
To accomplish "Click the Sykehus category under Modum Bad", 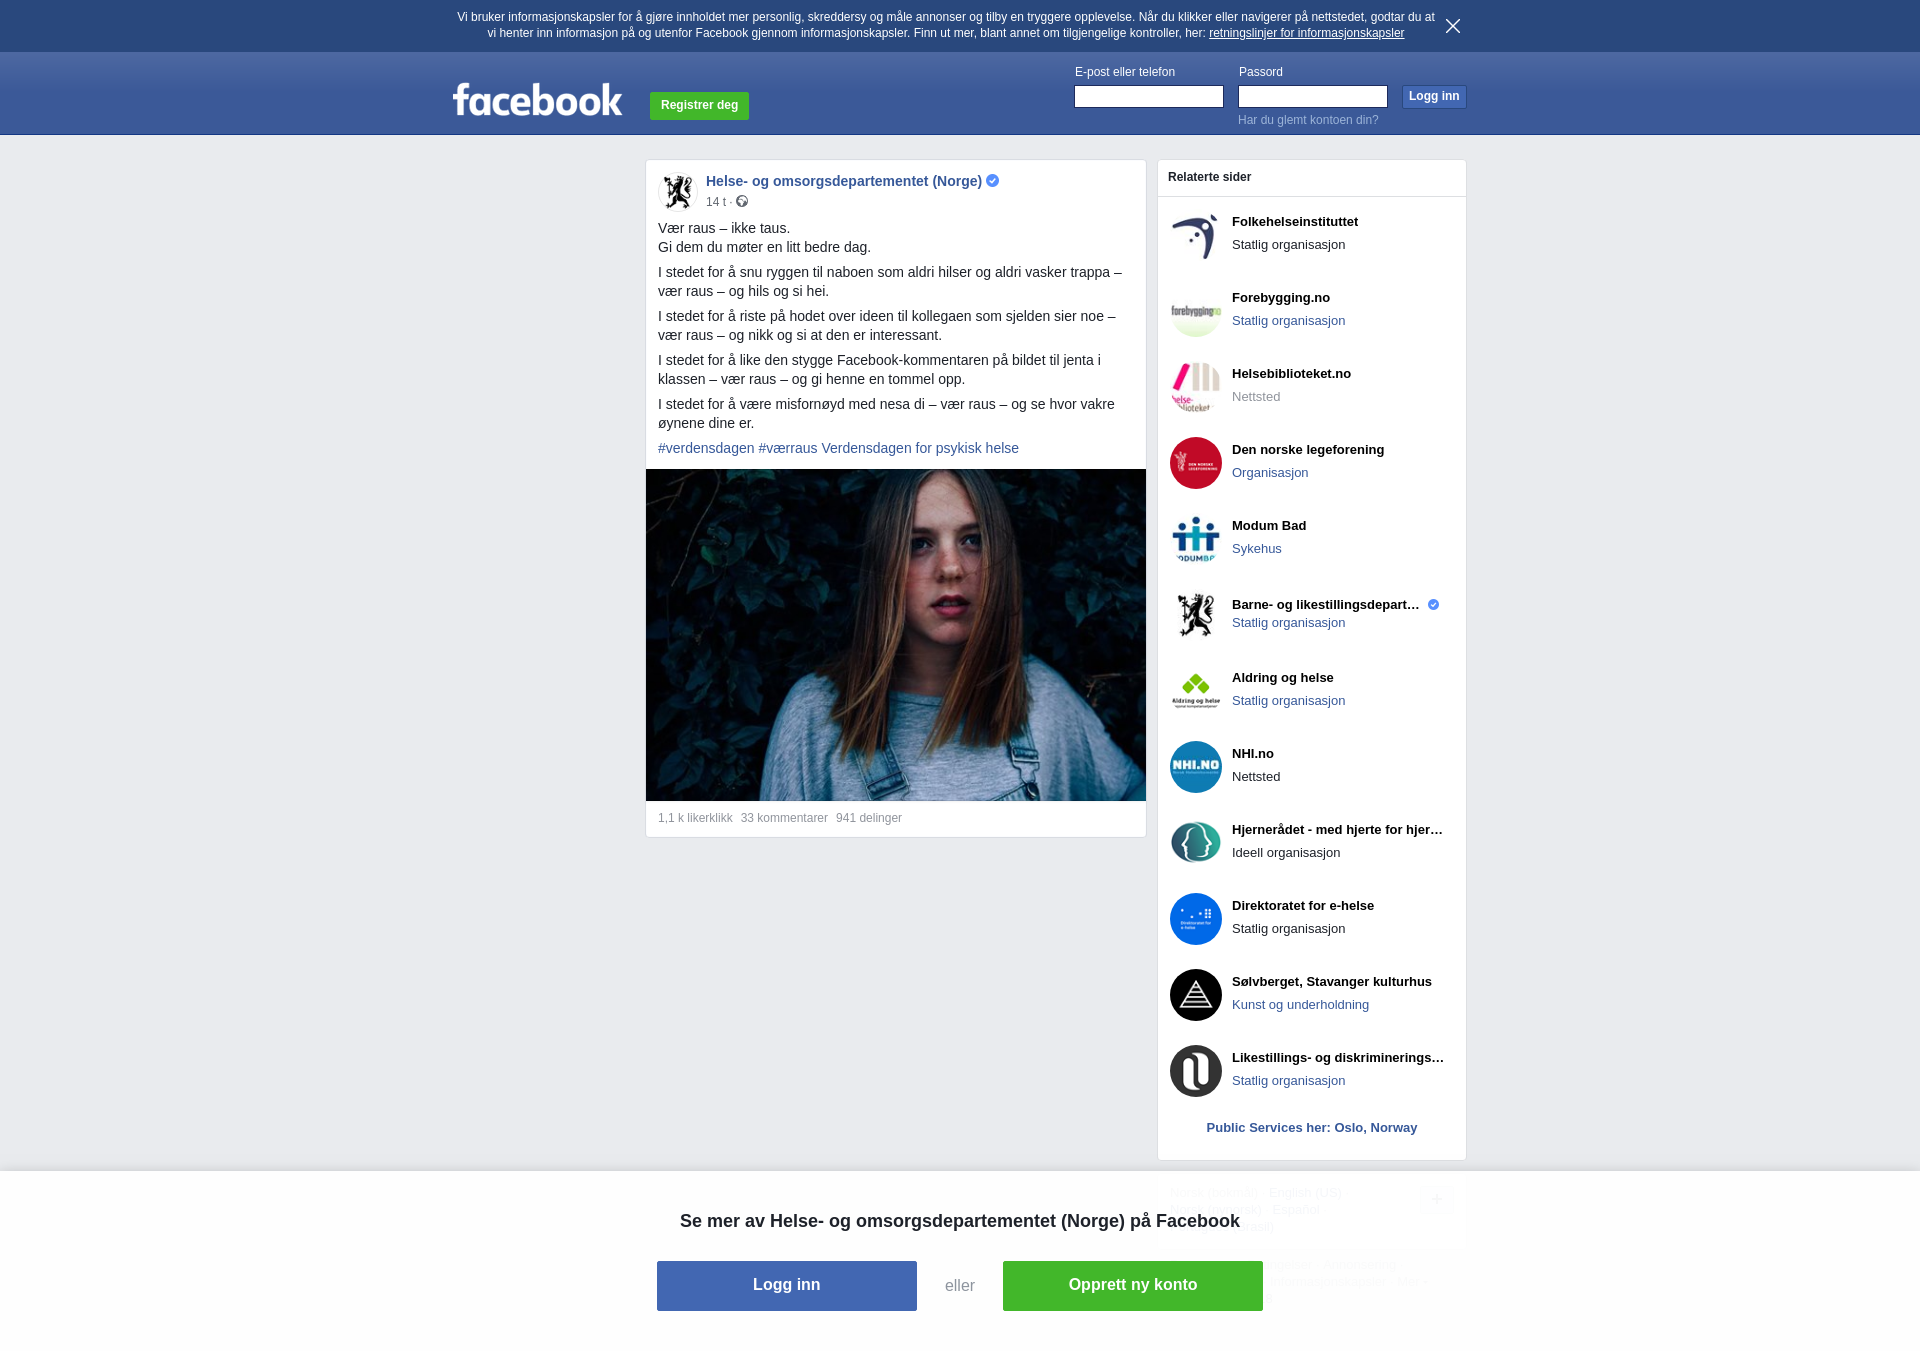I will pos(1257,549).
